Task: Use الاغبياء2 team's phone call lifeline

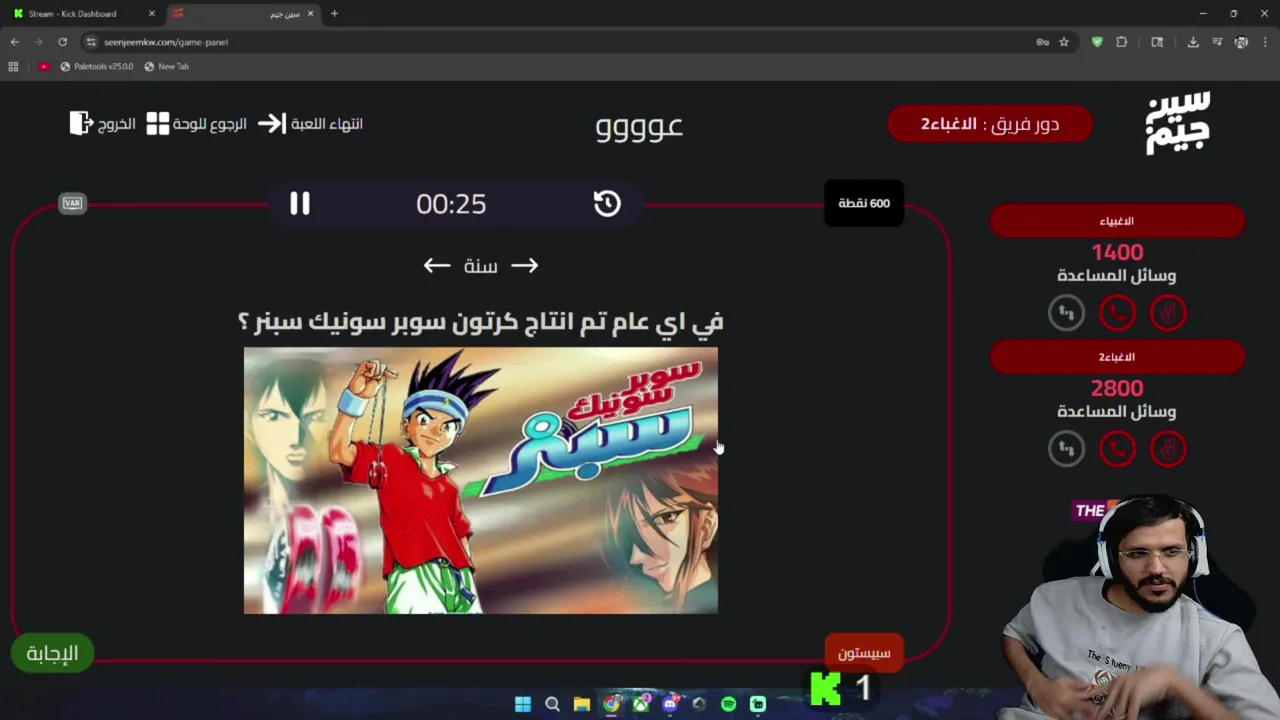Action: tap(1118, 449)
